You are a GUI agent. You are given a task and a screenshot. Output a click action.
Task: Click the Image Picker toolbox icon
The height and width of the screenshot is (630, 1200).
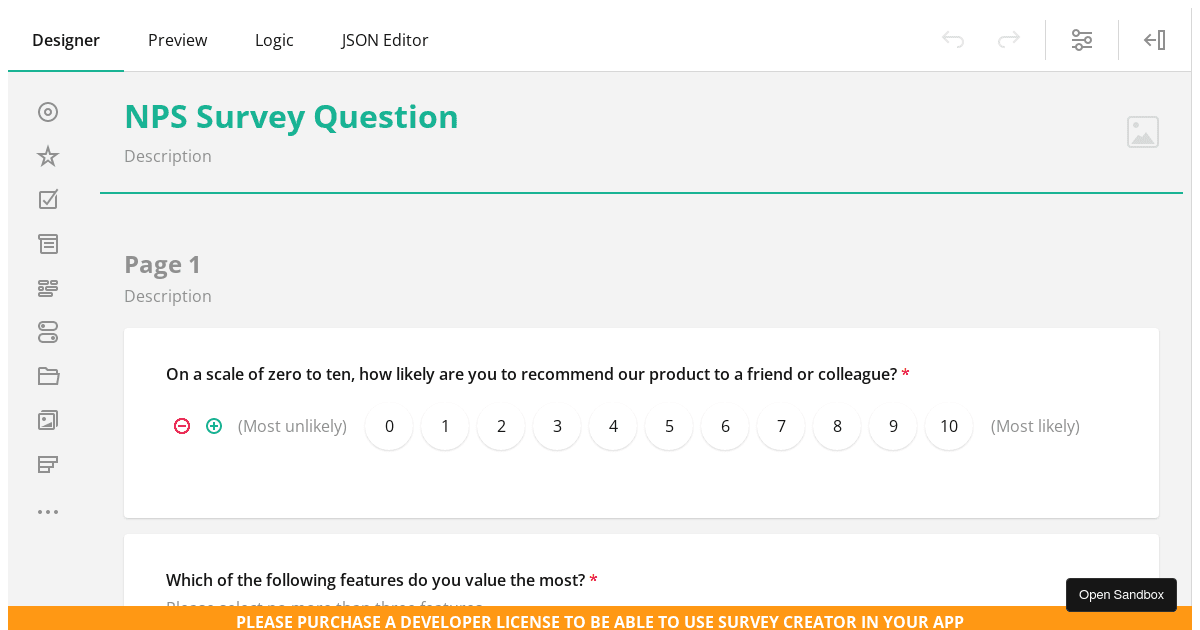[x=48, y=420]
